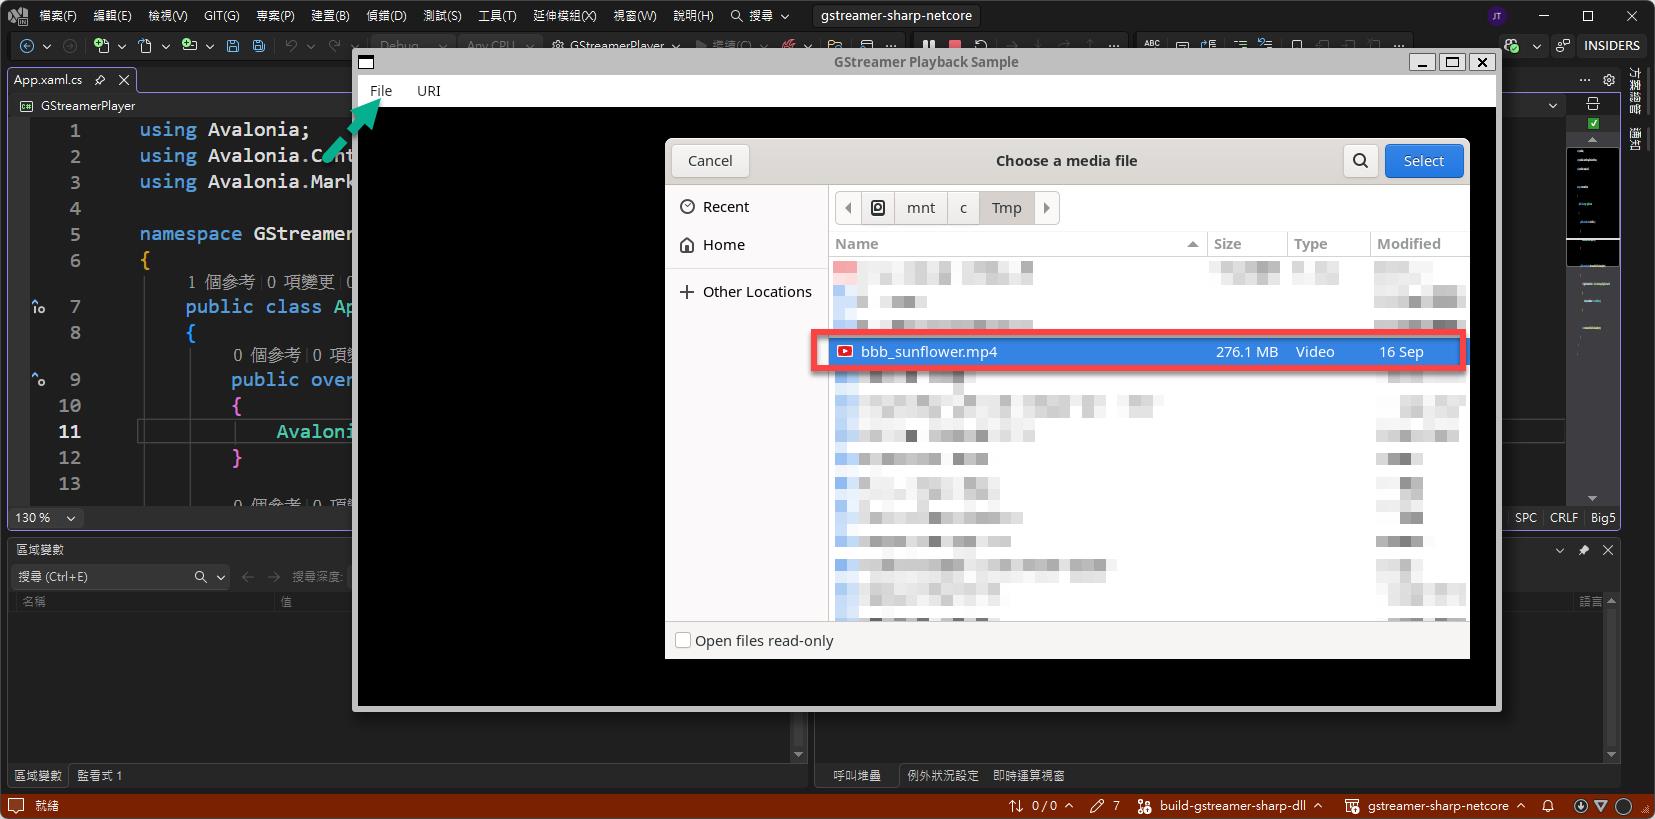Image resolution: width=1655 pixels, height=819 pixels.
Task: Open the URI menu in GStreamer window
Action: 428,91
